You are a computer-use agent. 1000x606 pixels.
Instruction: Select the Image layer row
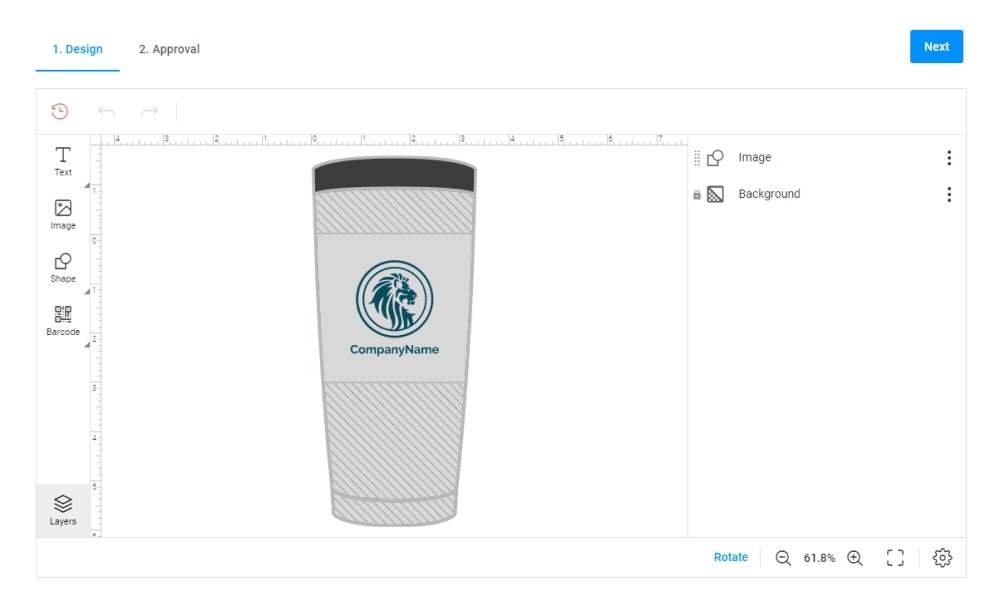[x=827, y=158]
